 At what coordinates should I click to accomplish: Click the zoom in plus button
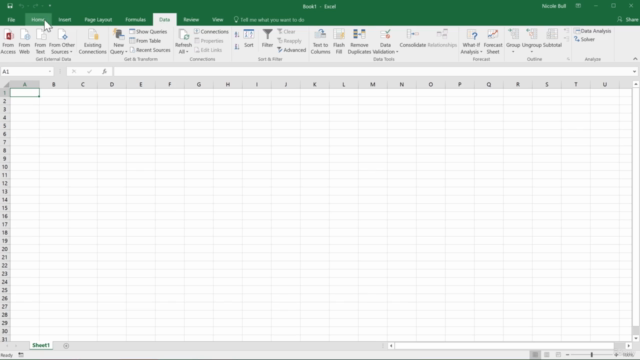pos(616,355)
